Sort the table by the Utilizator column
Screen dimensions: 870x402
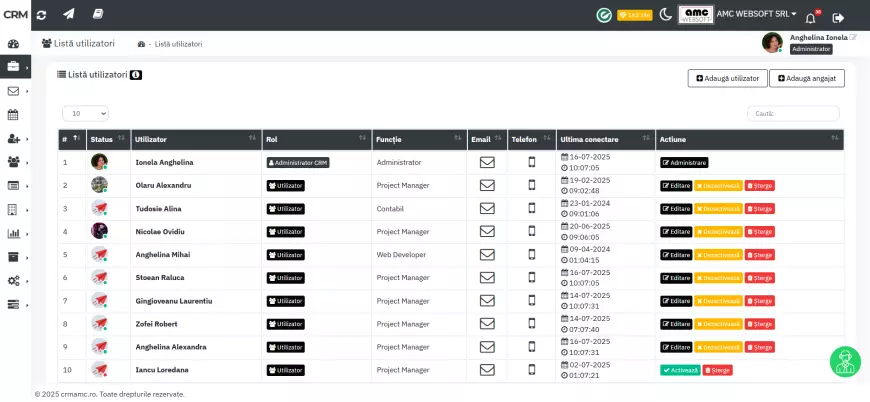tap(195, 139)
